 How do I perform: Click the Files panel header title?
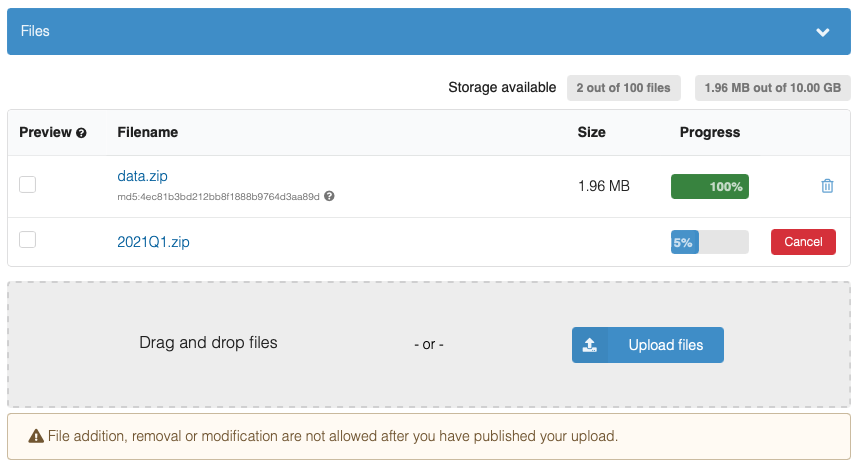pos(35,31)
